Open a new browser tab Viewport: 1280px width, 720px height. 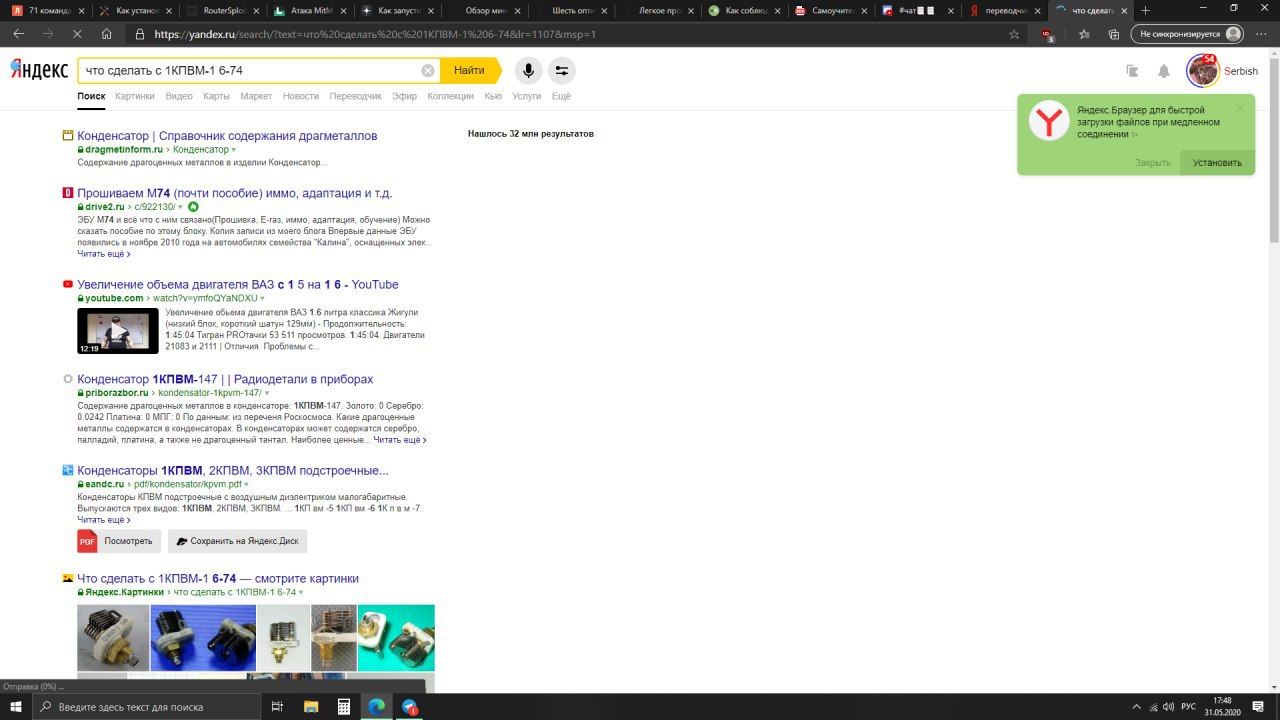click(1145, 10)
